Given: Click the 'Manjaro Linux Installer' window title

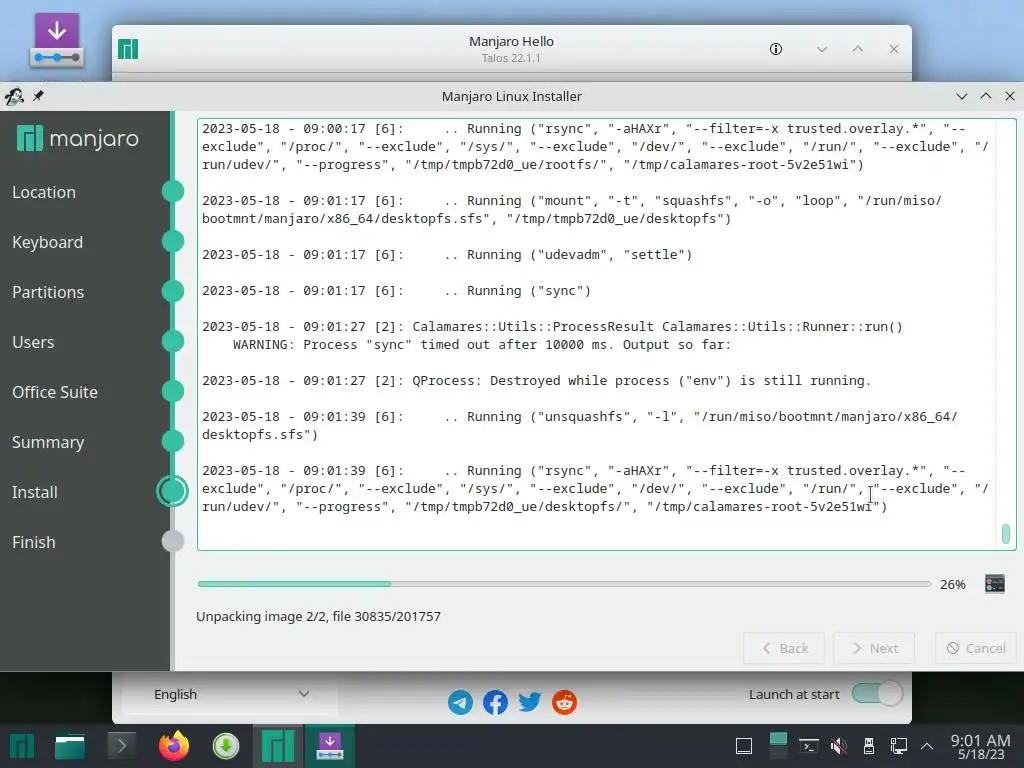Looking at the screenshot, I should point(511,96).
